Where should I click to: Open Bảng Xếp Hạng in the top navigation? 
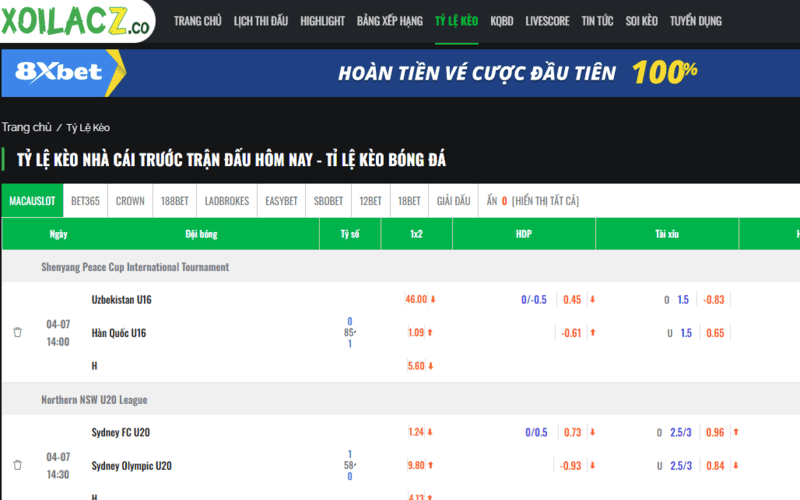(390, 21)
